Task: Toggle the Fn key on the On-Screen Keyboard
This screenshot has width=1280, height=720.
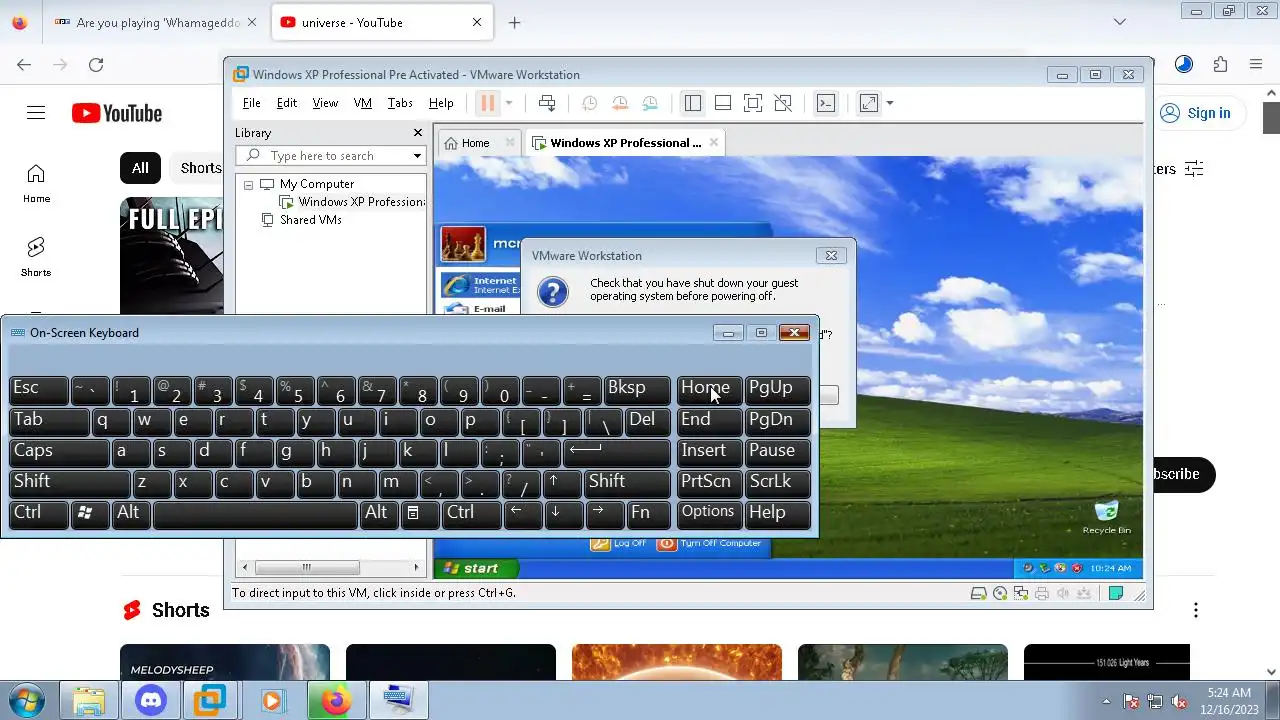Action: [648, 513]
